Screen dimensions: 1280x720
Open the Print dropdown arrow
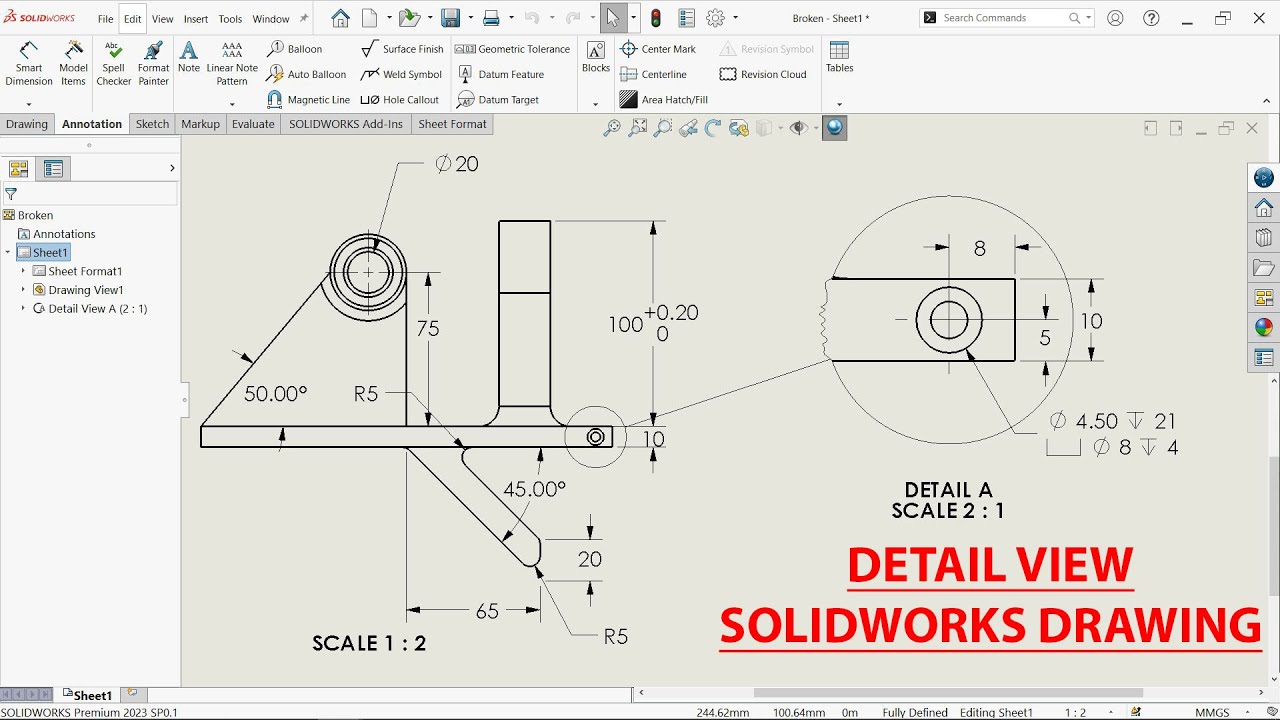[x=511, y=18]
